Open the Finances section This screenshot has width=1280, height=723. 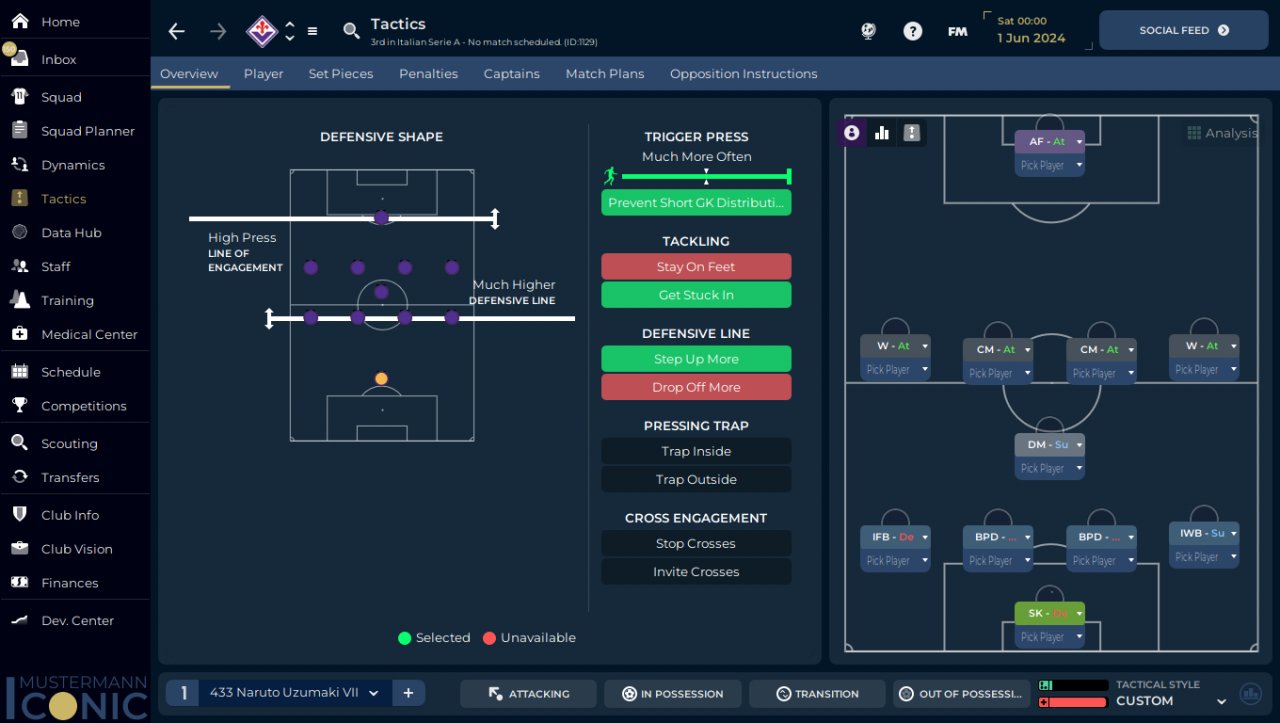click(x=69, y=583)
